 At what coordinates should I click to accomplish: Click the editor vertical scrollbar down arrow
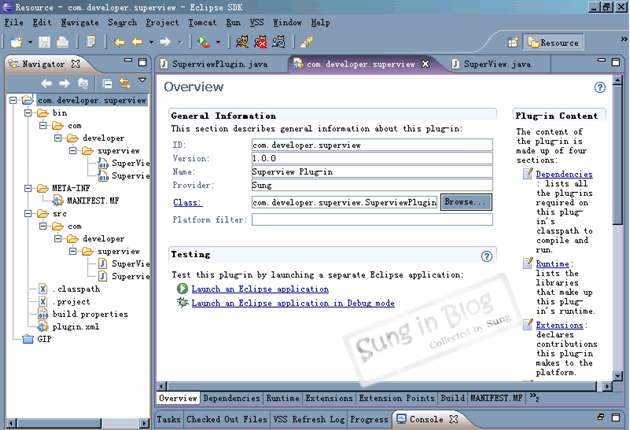618,376
